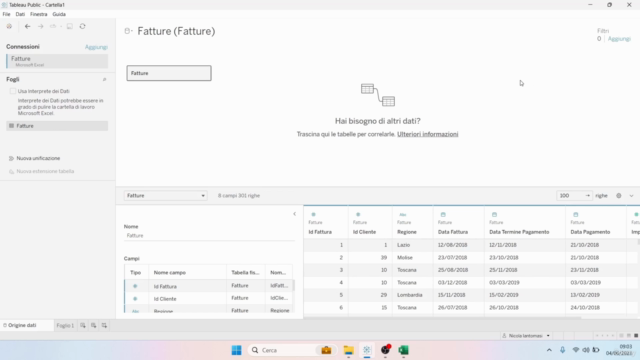Image resolution: width=640 pixels, height=360 pixels.
Task: Open the Guida menu
Action: point(59,14)
